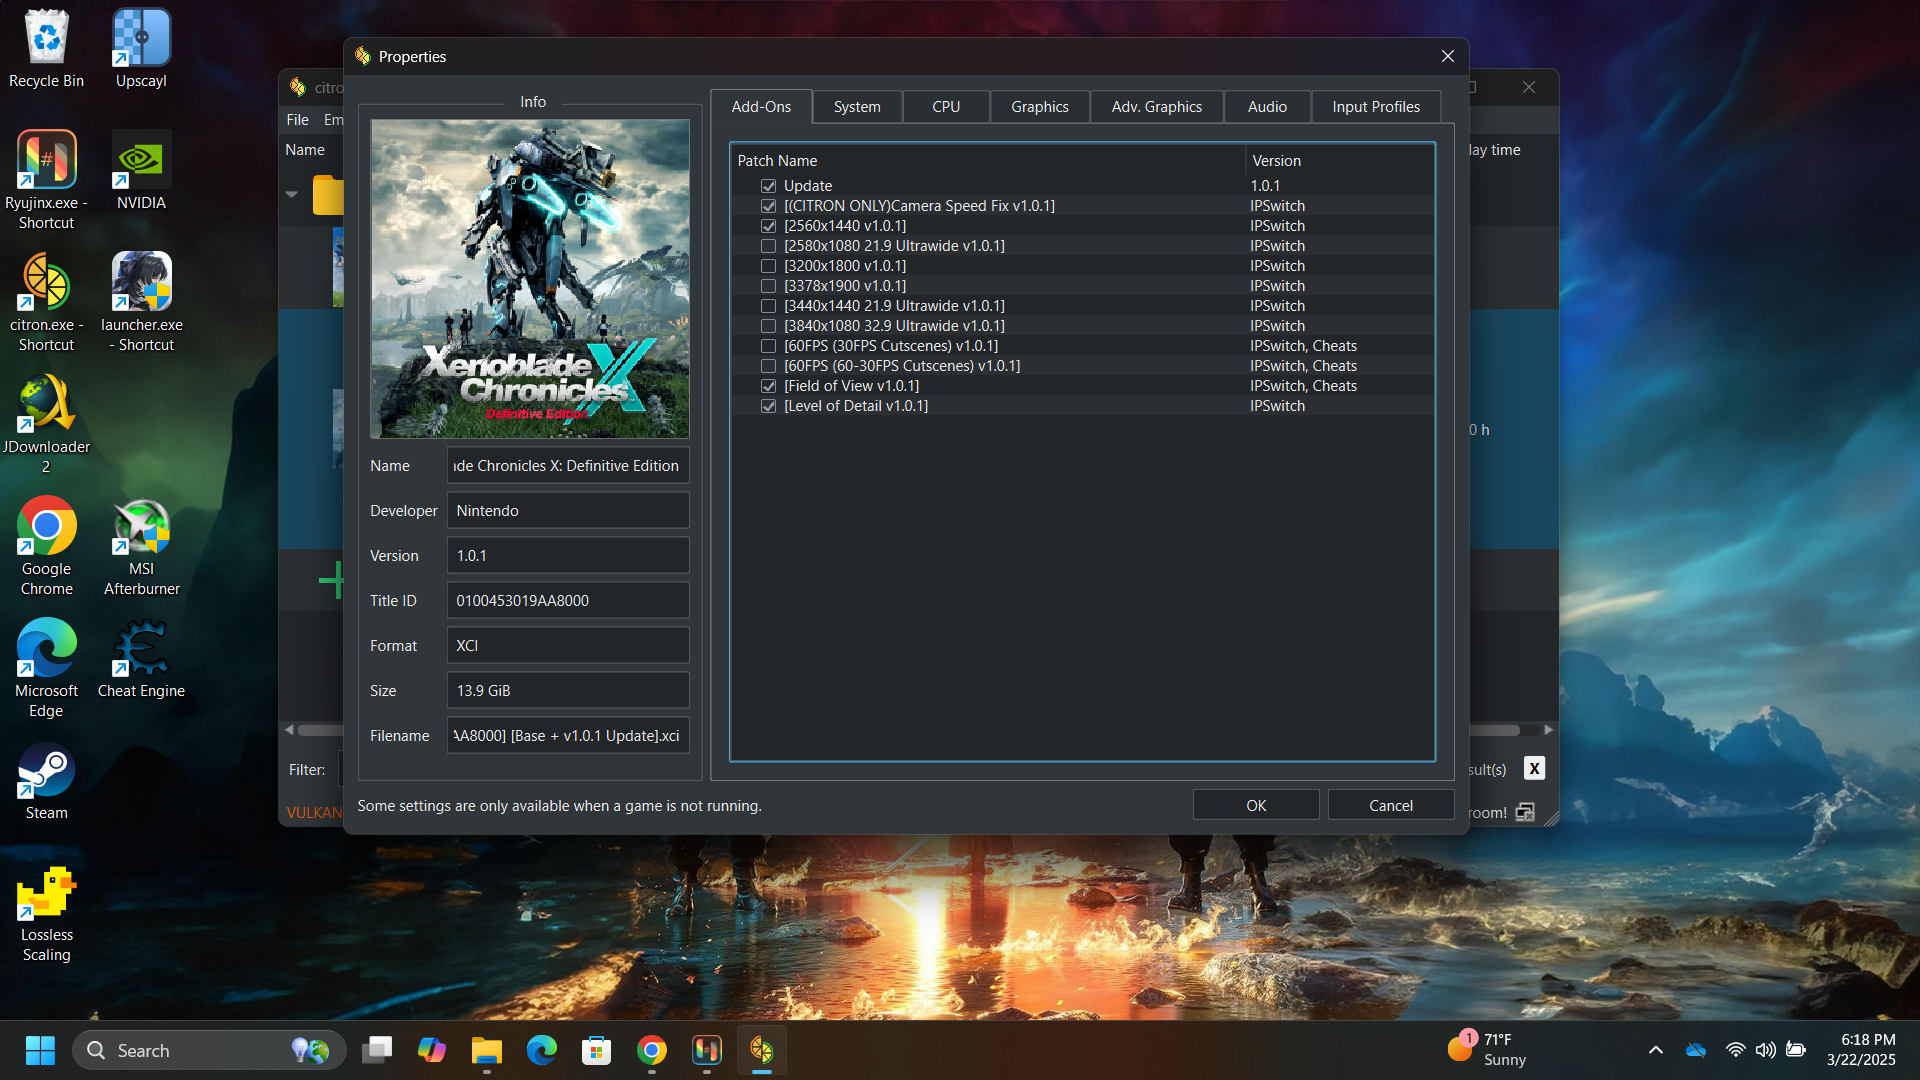
Task: Sort by the Patch Name column header
Action: point(988,160)
